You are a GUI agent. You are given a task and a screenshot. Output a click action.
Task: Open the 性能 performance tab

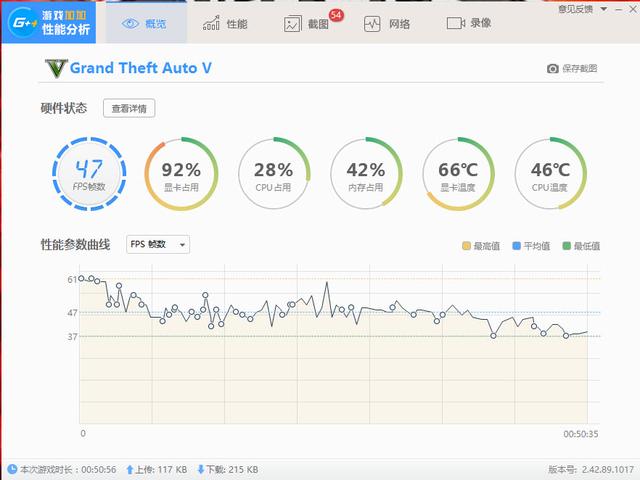(x=225, y=24)
